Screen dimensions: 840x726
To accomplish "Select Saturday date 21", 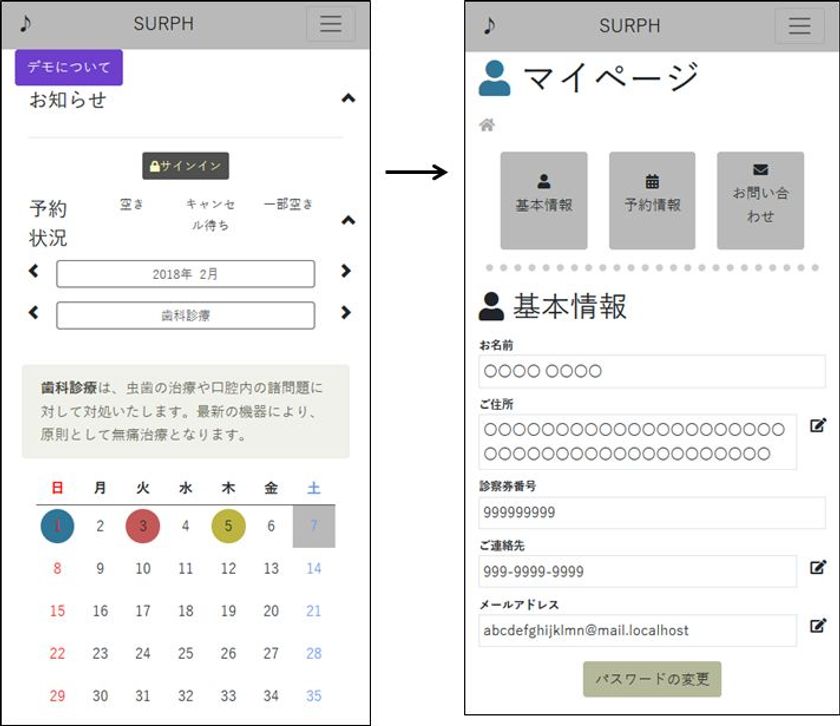I will pyautogui.click(x=314, y=611).
